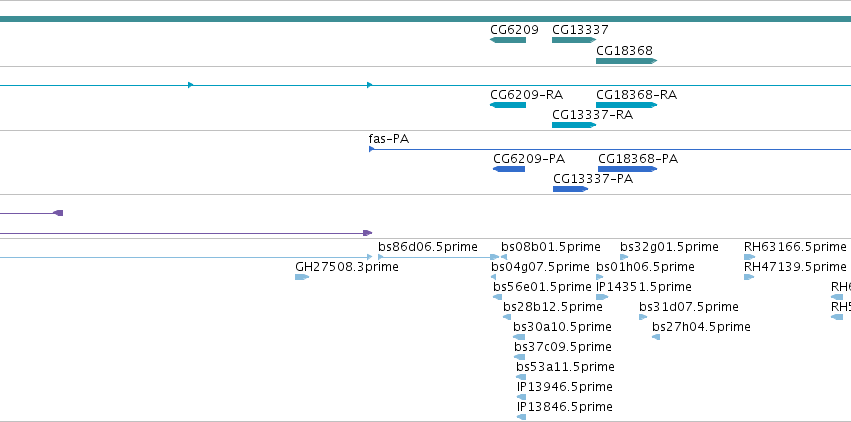Select the CG6209-PA protein glyph
Image resolution: width=851 pixels, height=422 pixels.
tap(509, 169)
